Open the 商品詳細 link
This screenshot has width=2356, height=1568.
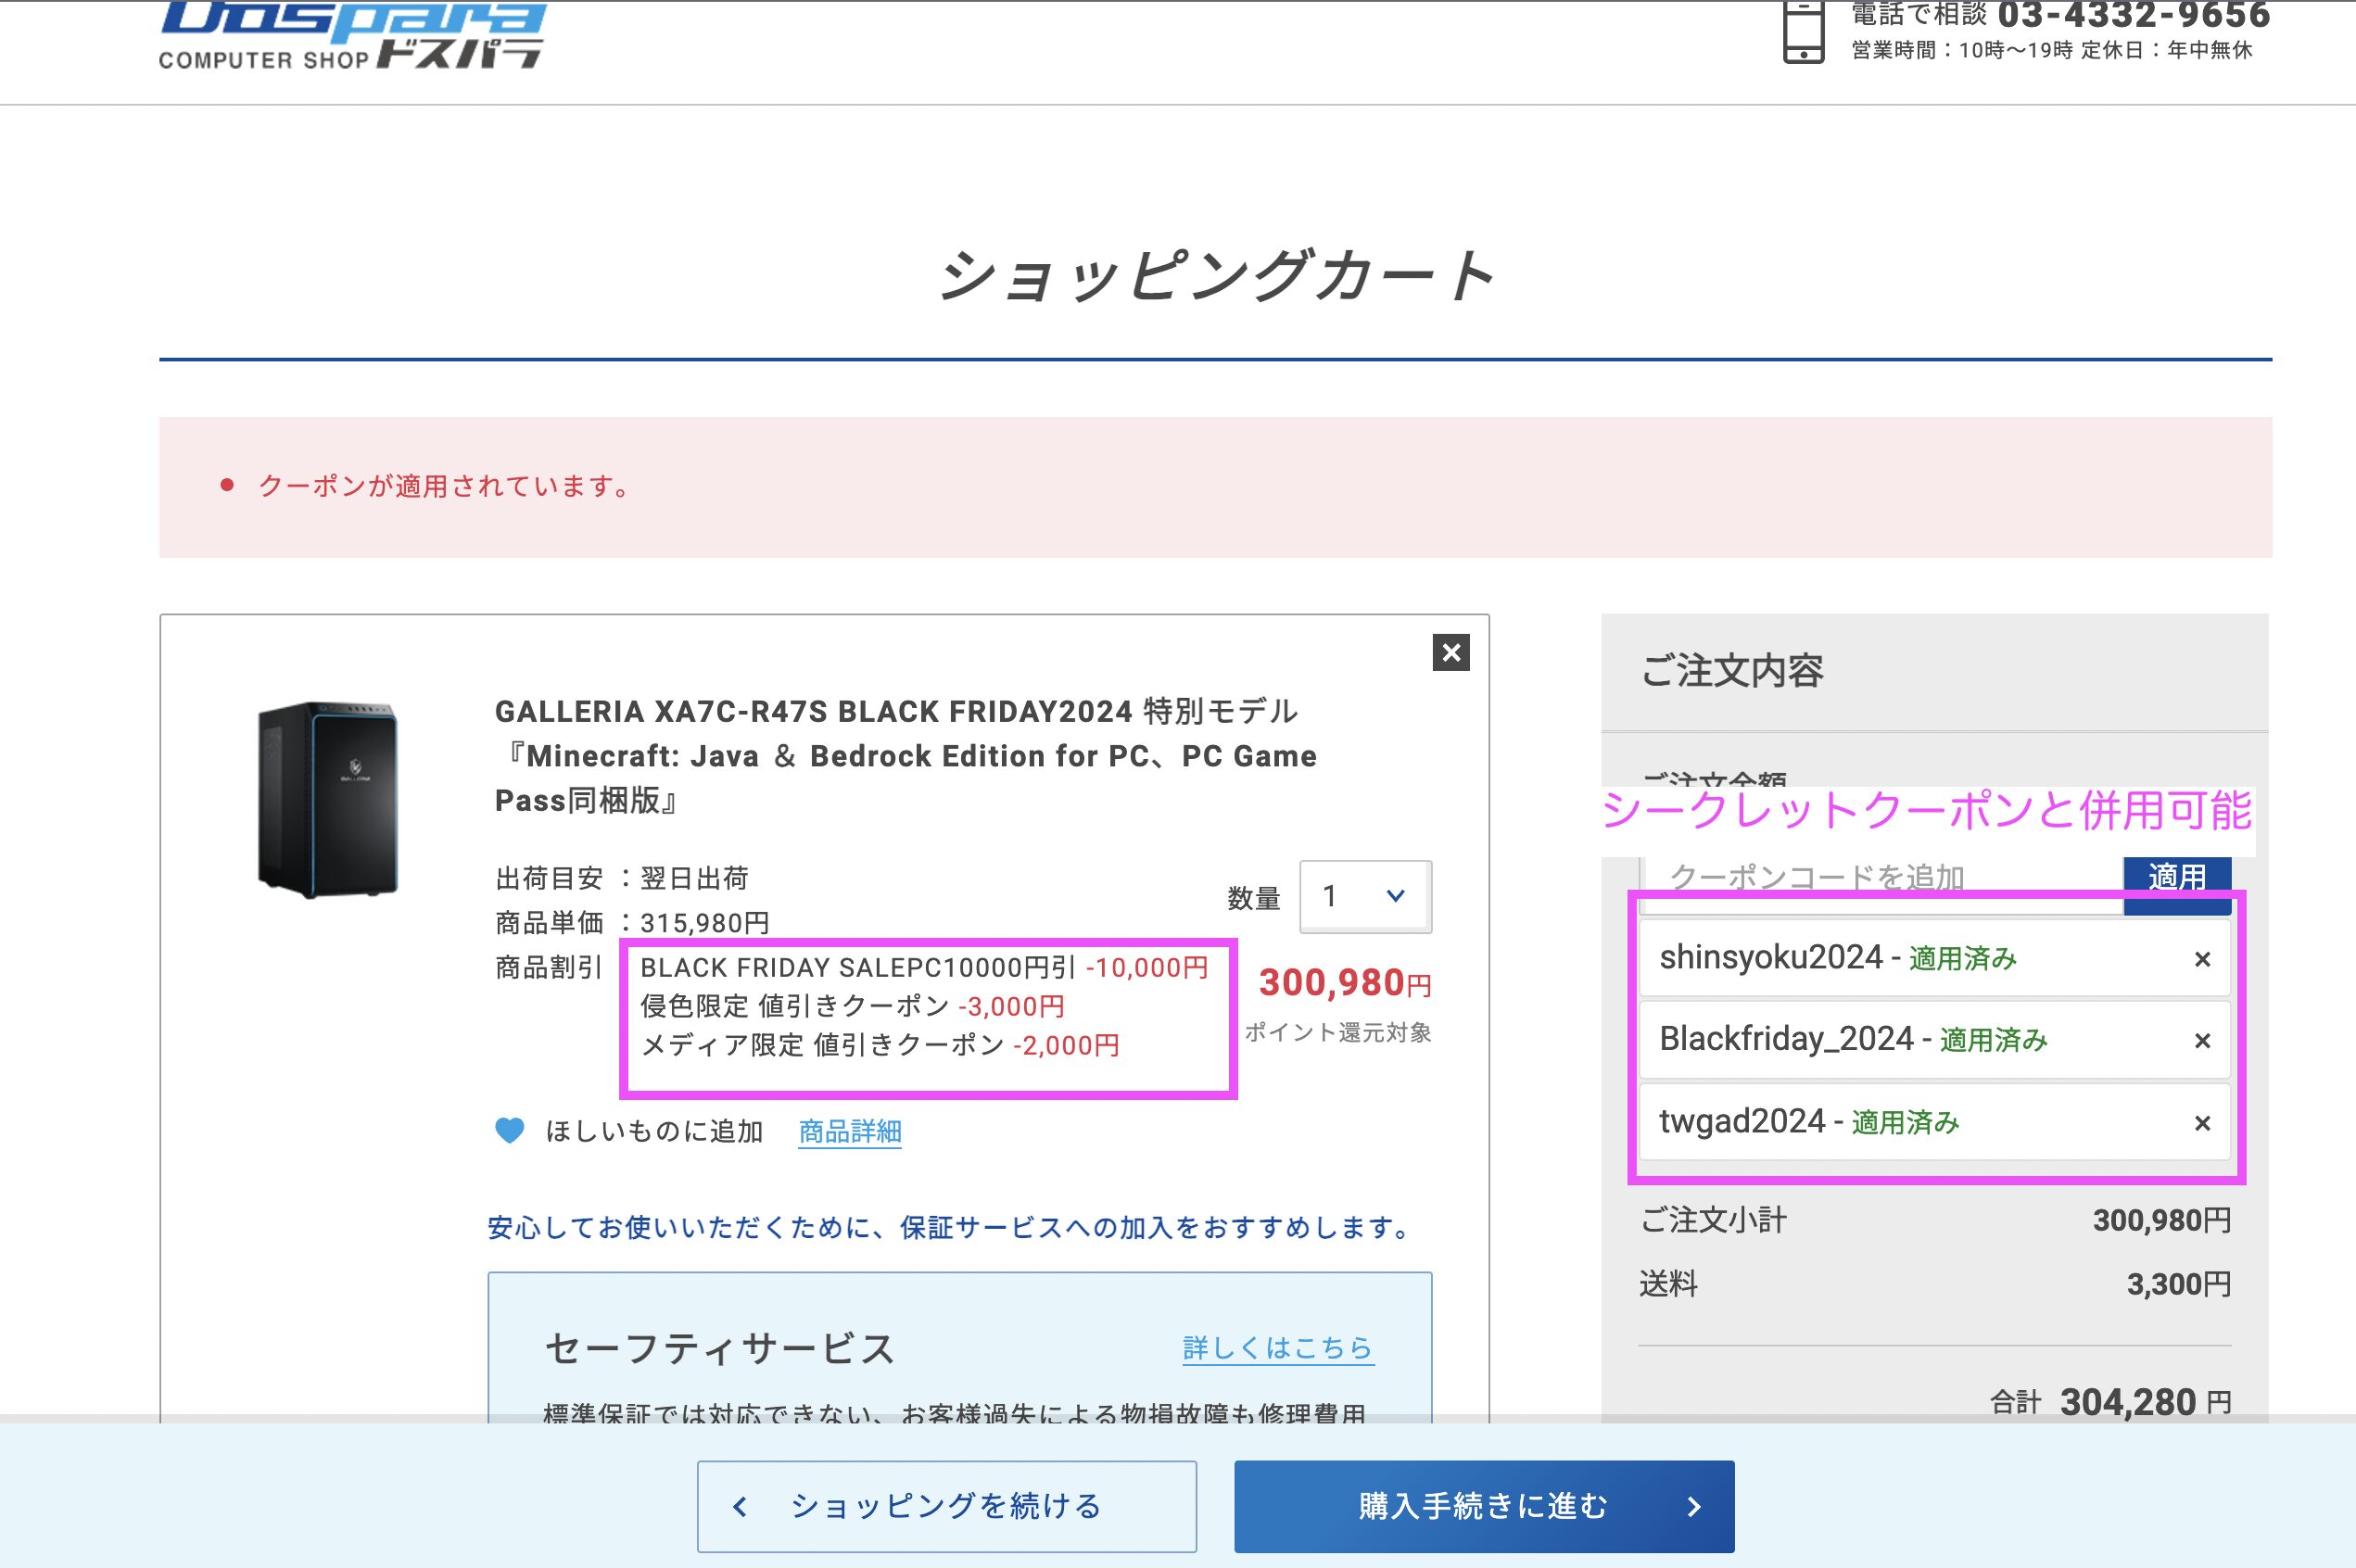[x=850, y=1132]
